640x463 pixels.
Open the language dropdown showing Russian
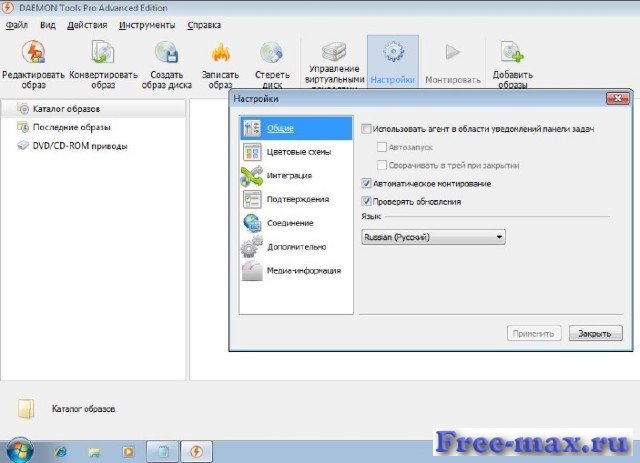click(x=433, y=237)
